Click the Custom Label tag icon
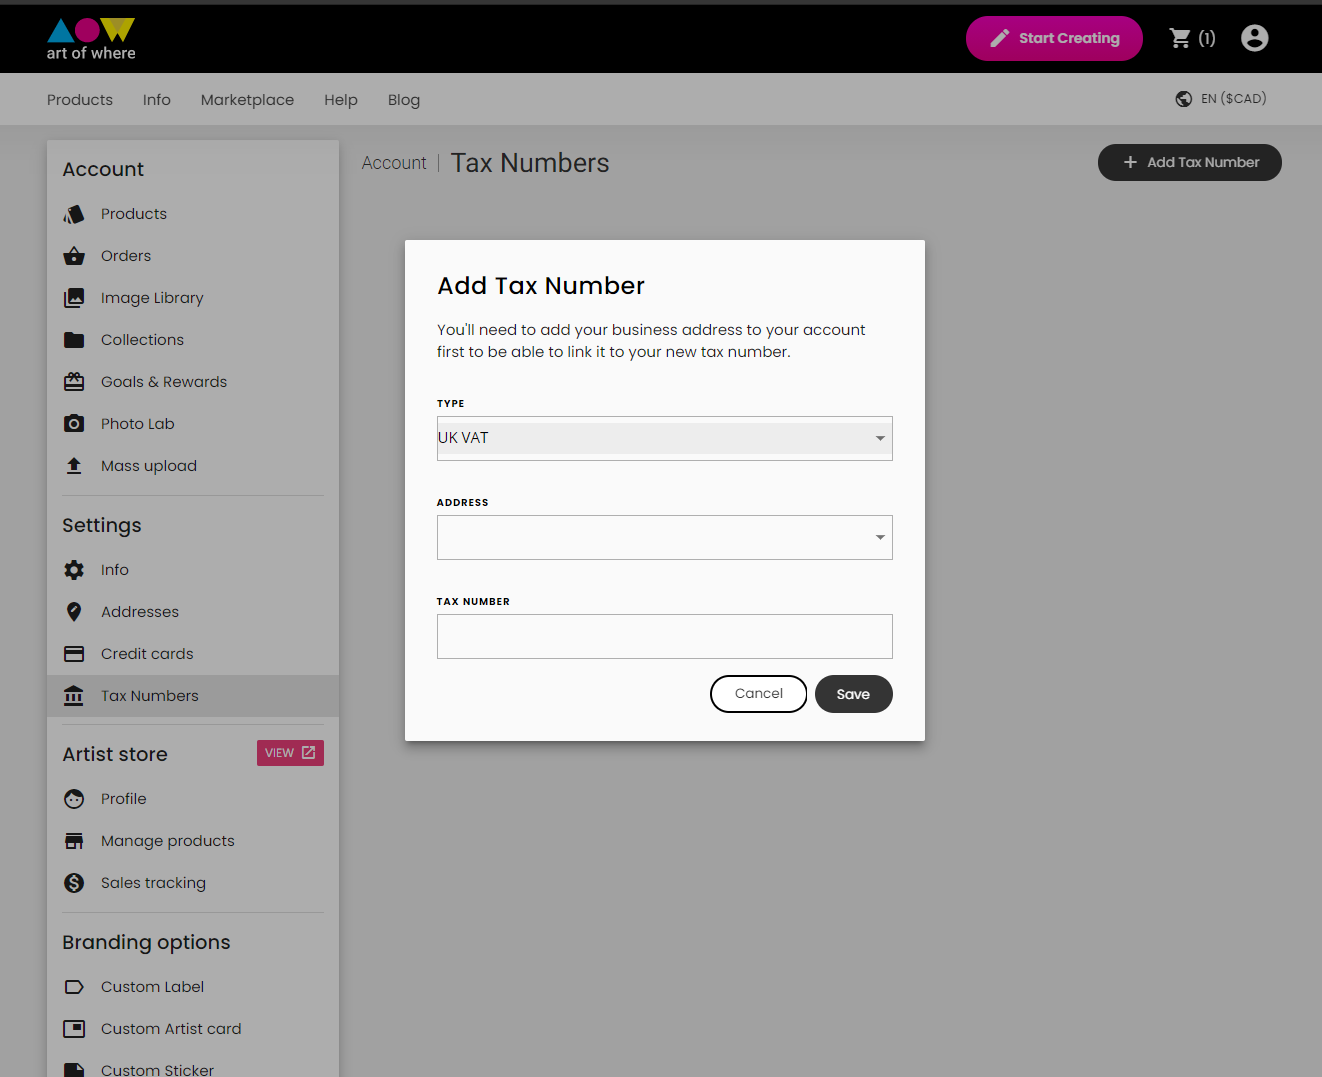 pos(74,987)
